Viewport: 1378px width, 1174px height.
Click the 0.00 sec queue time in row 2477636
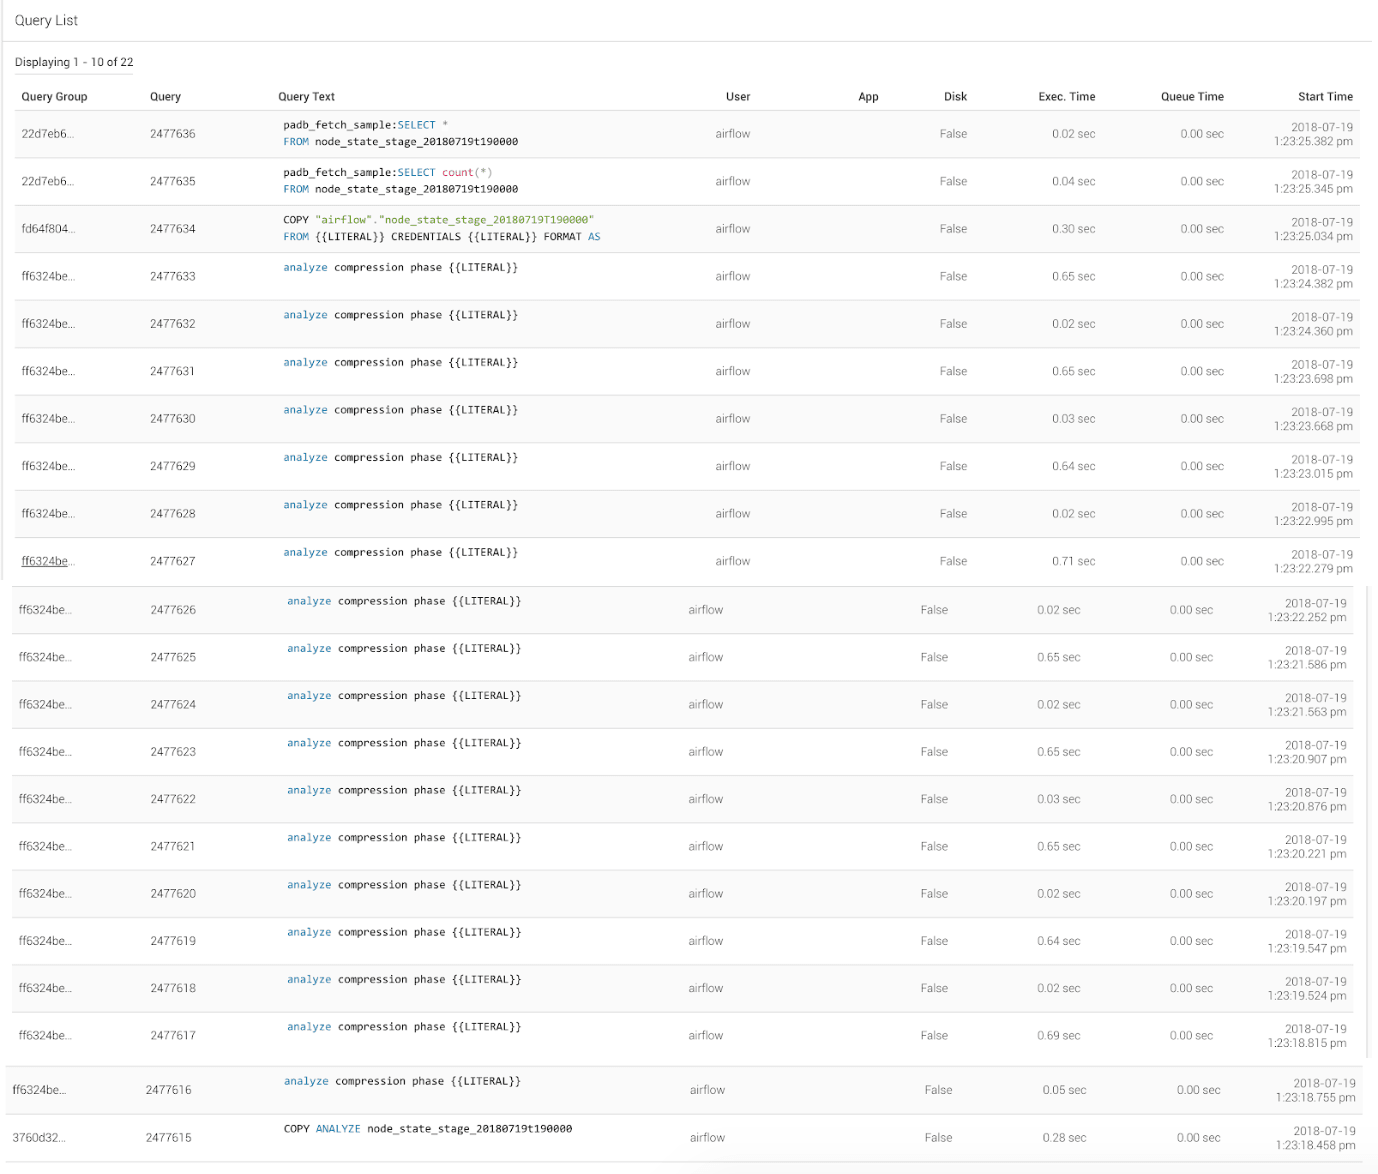point(1202,134)
